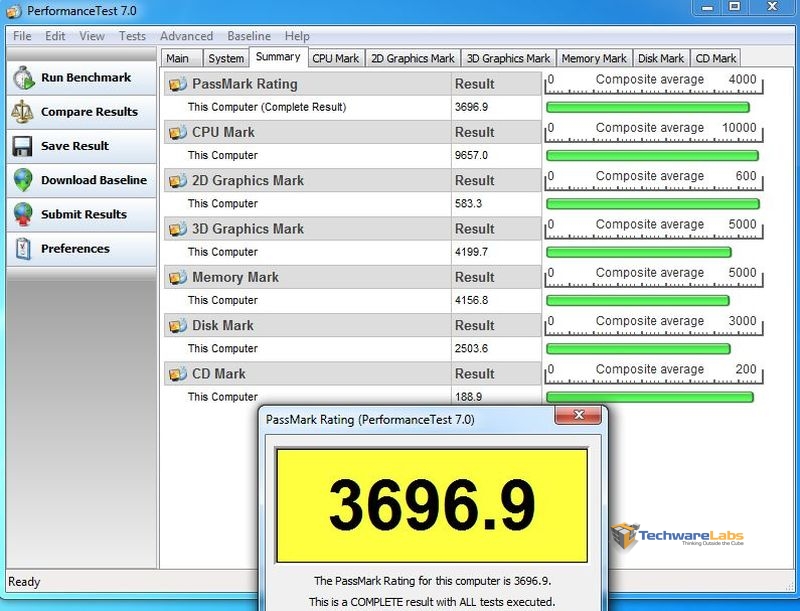Switch to the CPU Mark tab

tap(336, 58)
